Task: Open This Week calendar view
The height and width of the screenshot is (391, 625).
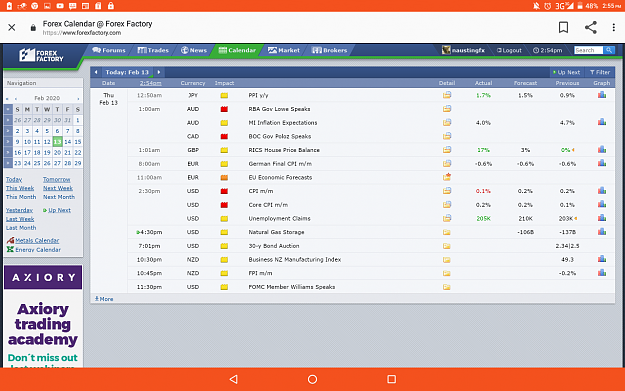Action: click(20, 188)
